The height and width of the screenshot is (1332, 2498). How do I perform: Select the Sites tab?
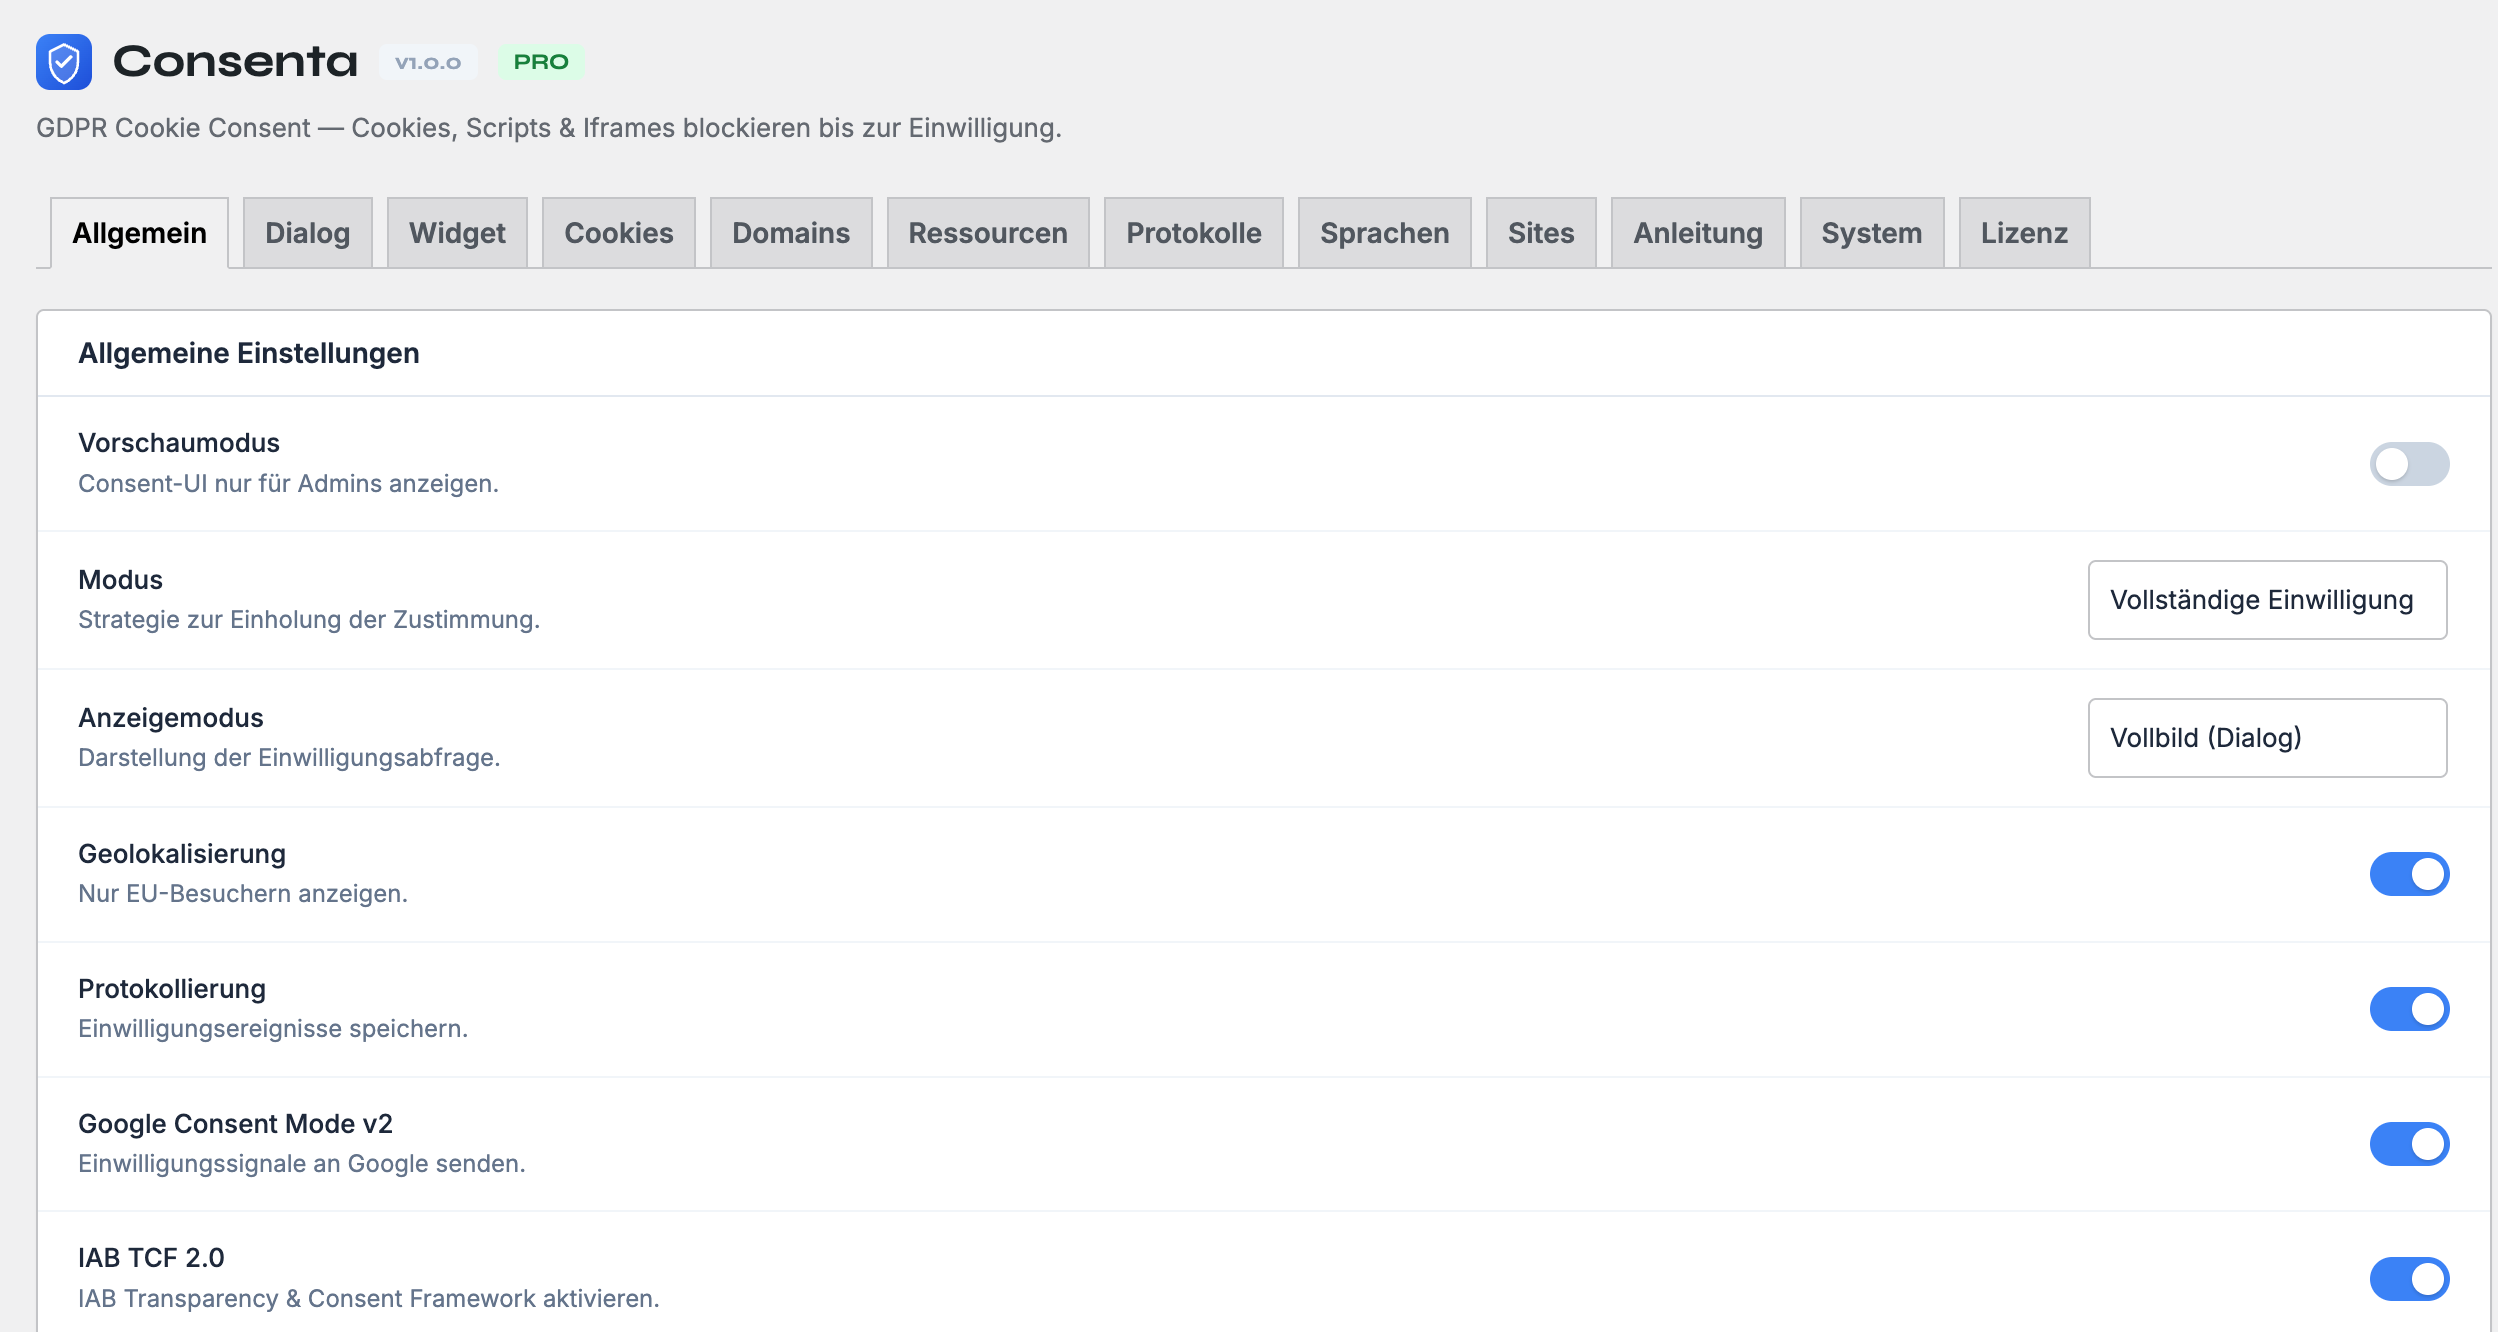[1540, 232]
